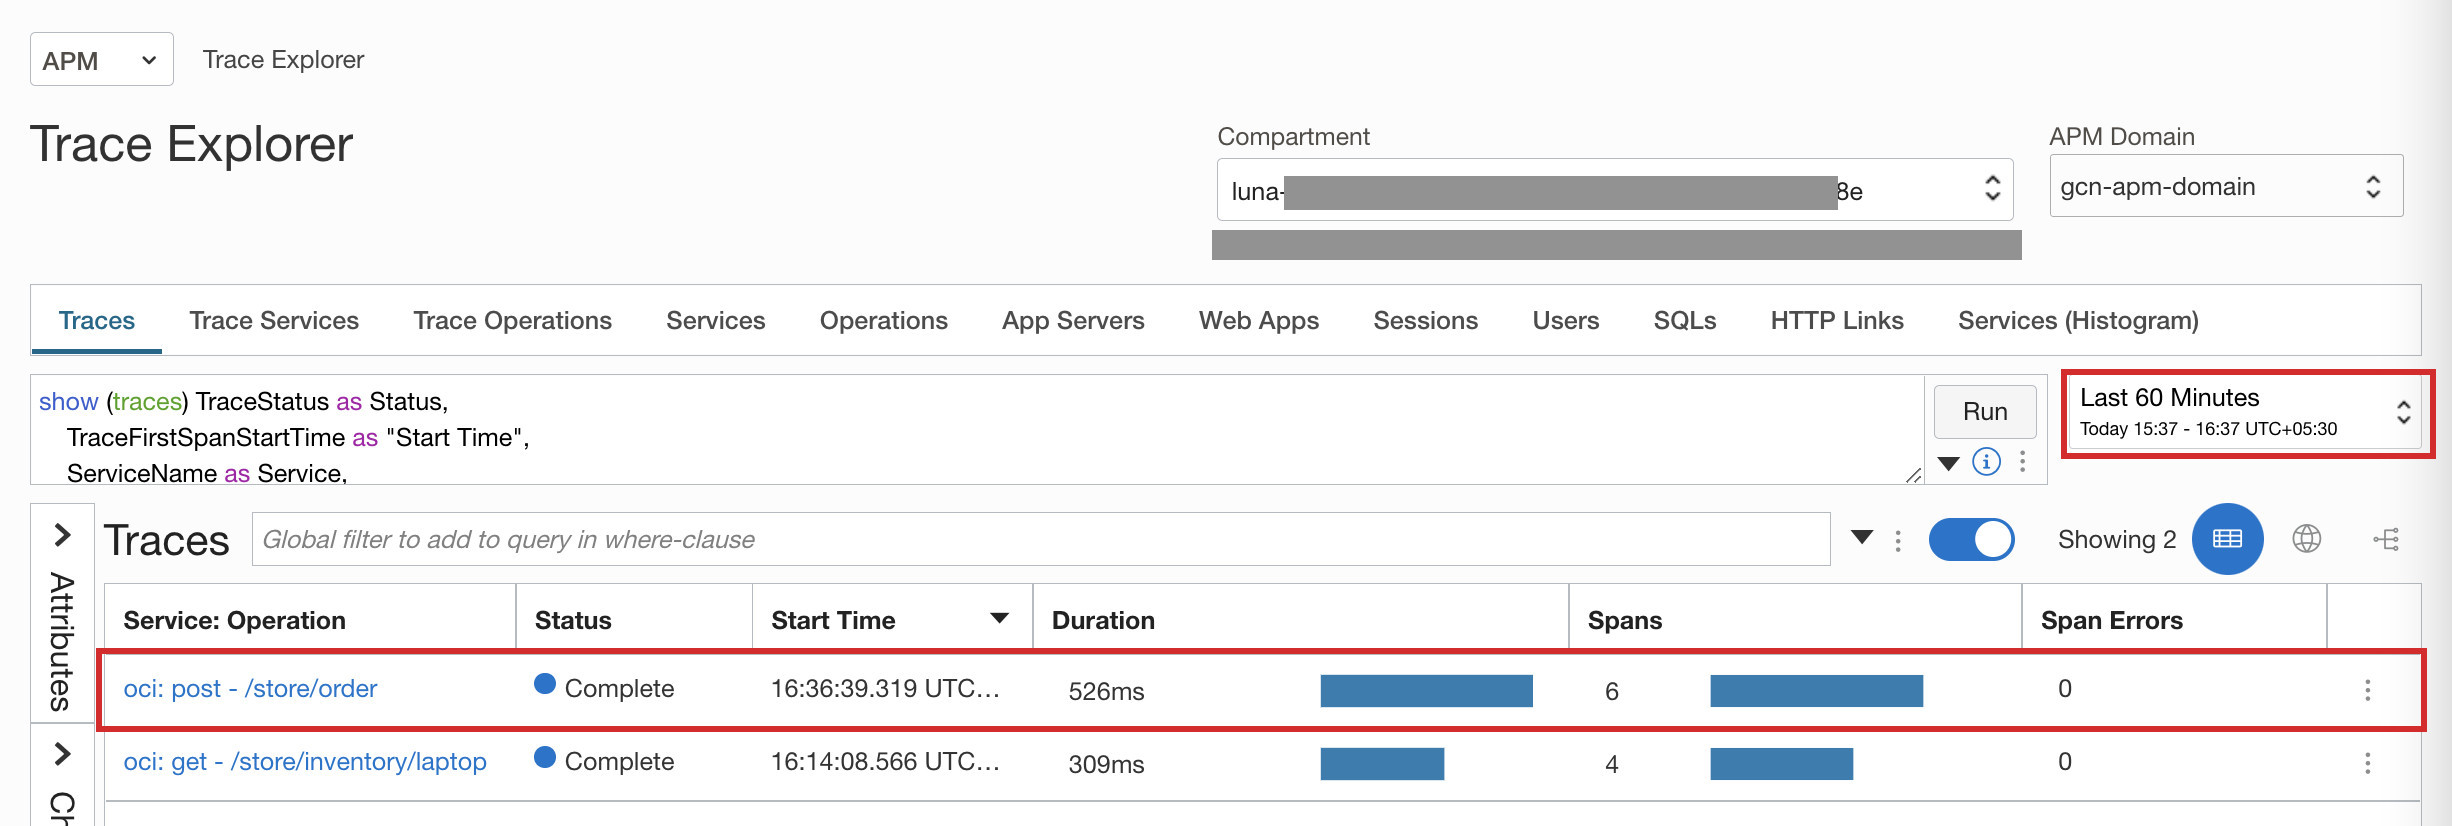Screen dimensions: 2452x826
Task: Open the Services (Histogram) tab
Action: [2078, 320]
